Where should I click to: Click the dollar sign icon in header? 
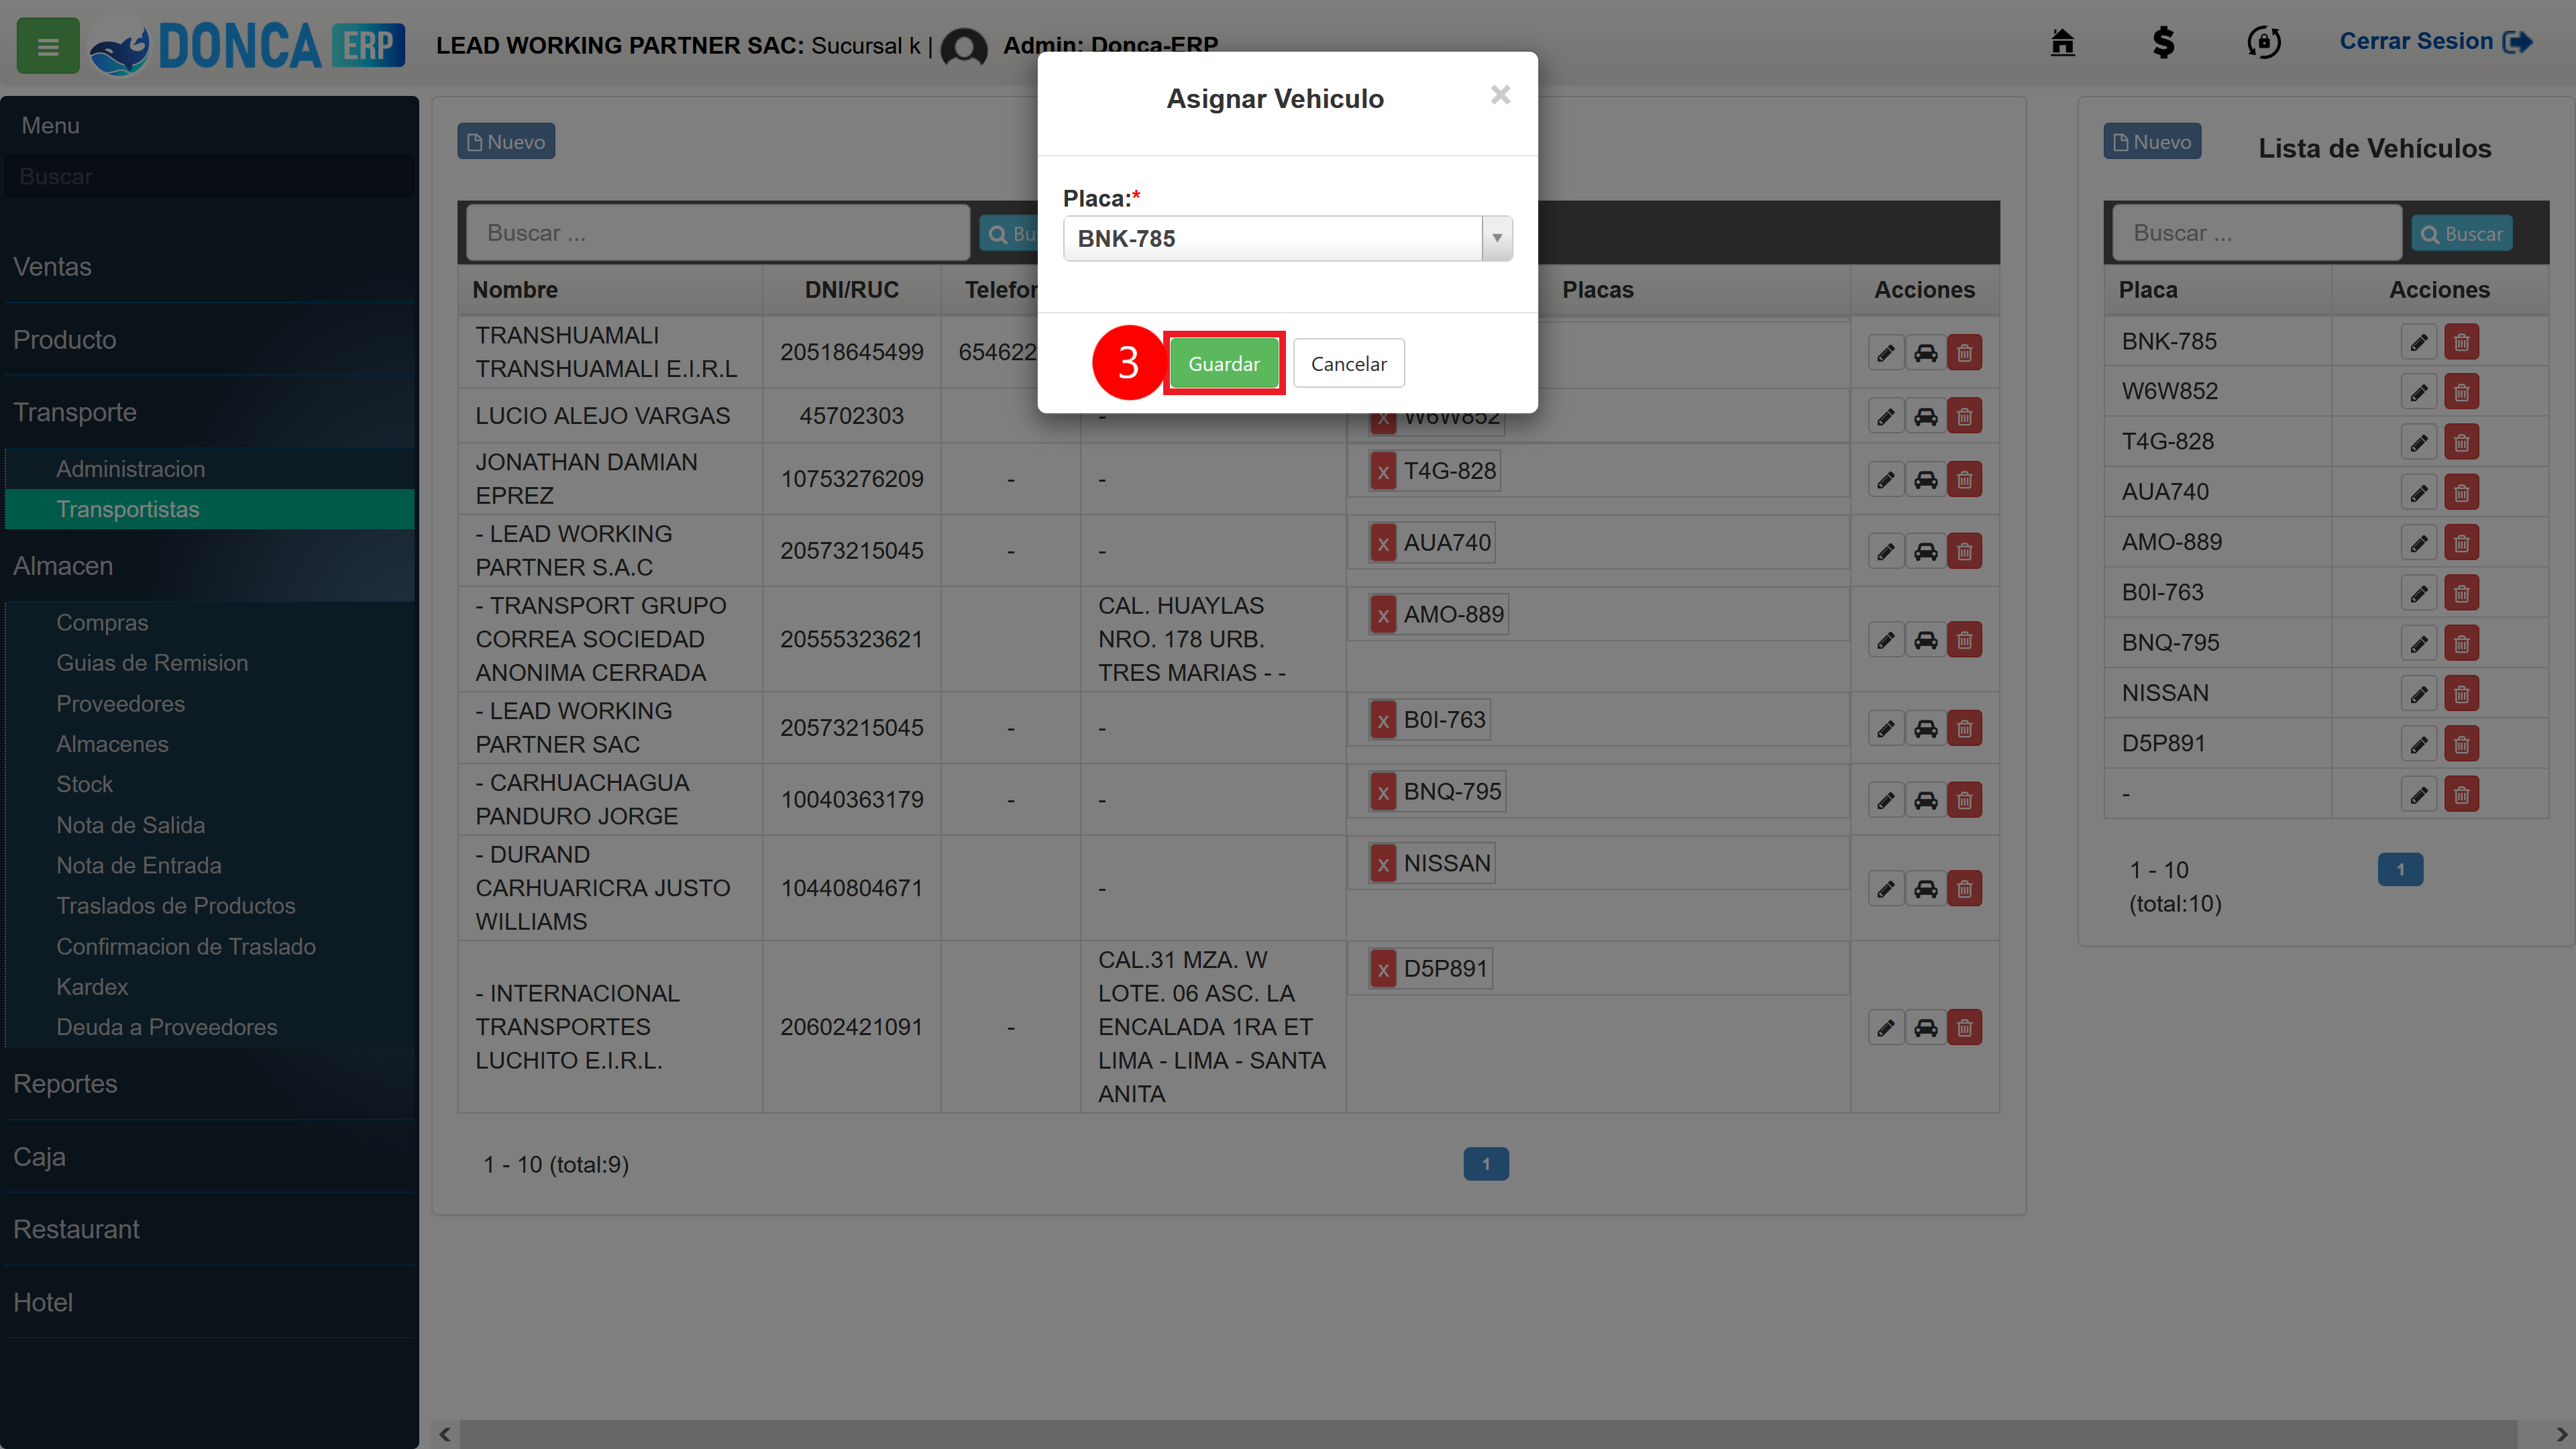(x=2163, y=42)
